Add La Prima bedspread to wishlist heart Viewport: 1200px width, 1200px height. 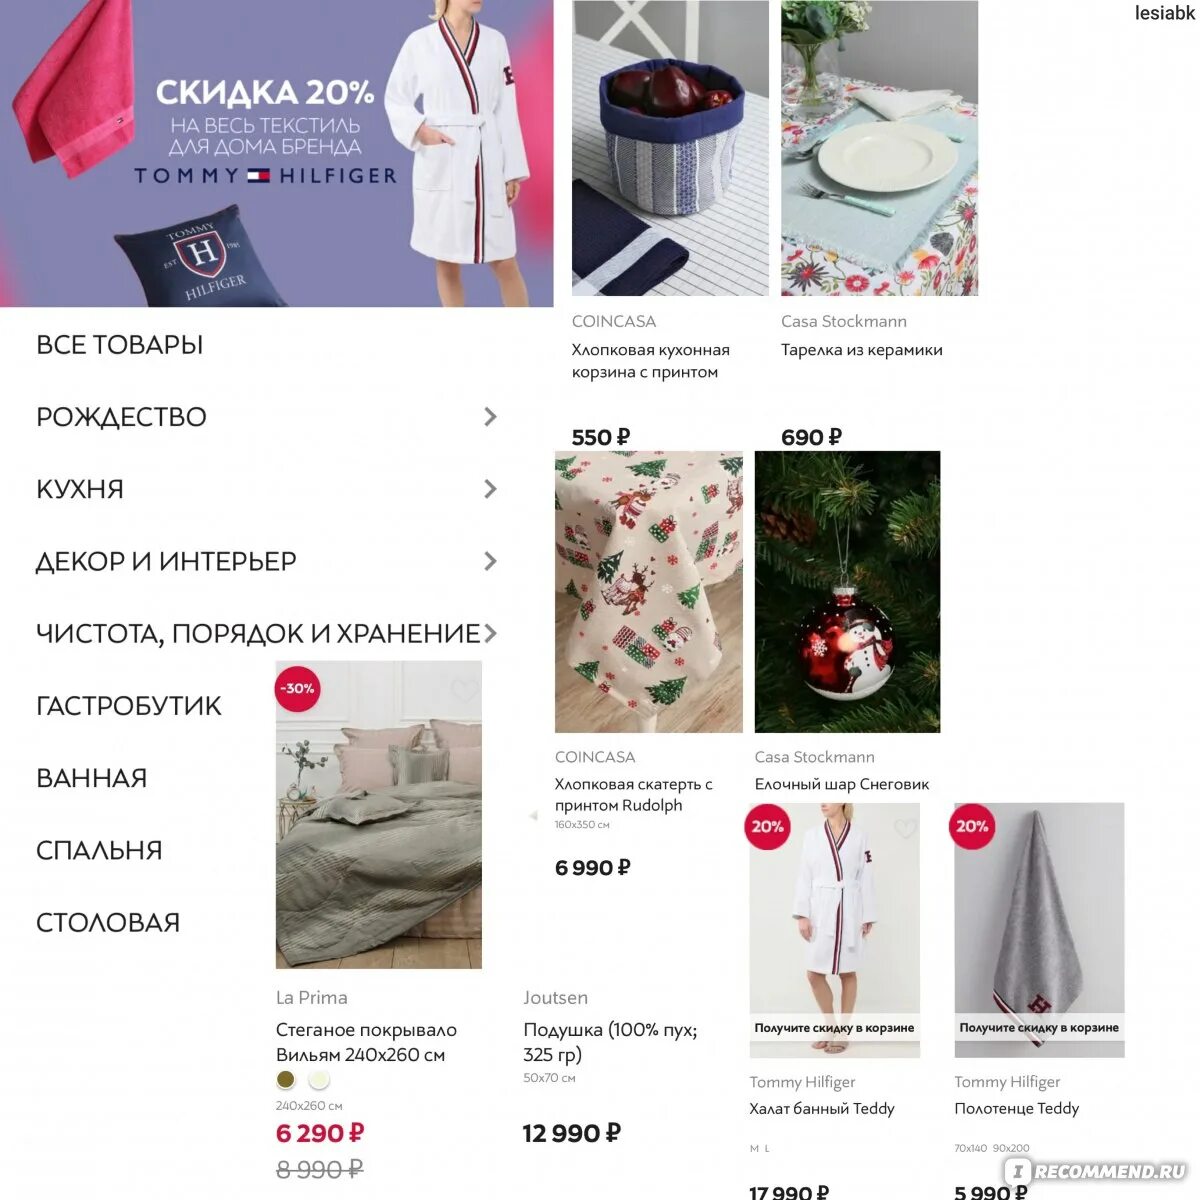(464, 690)
